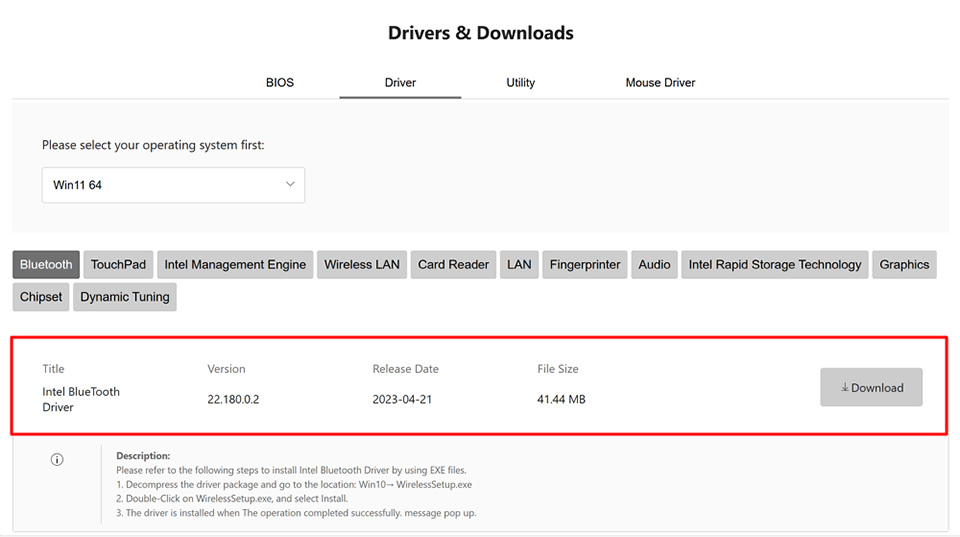Select the Chipset category
This screenshot has width=960, height=537.
click(x=41, y=297)
